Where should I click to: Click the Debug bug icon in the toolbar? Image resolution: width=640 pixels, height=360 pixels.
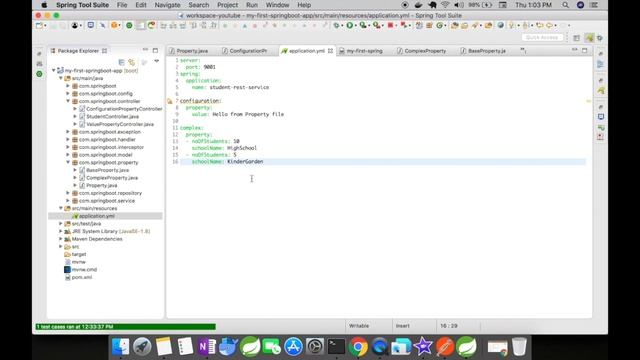point(336,25)
